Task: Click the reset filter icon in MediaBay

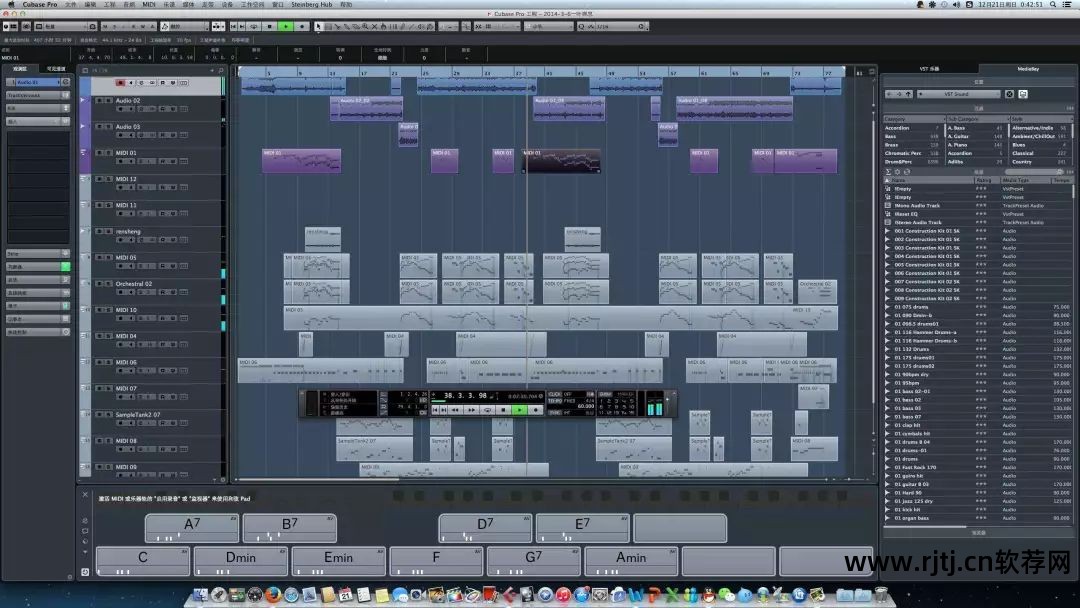Action: pyautogui.click(x=1009, y=94)
